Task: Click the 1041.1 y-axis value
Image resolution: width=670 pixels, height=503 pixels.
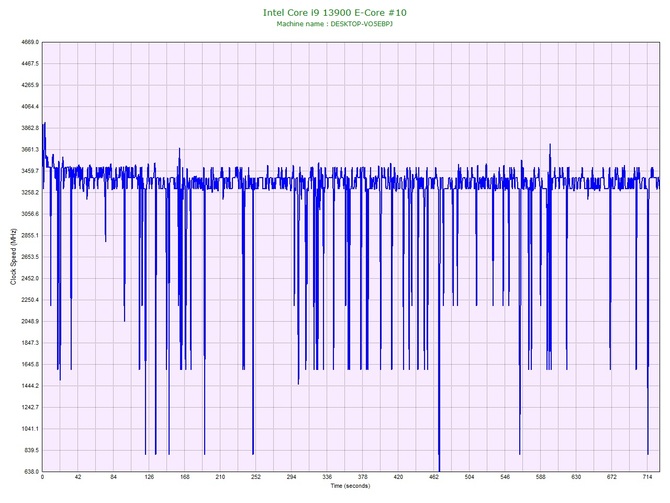Action: tap(30, 429)
